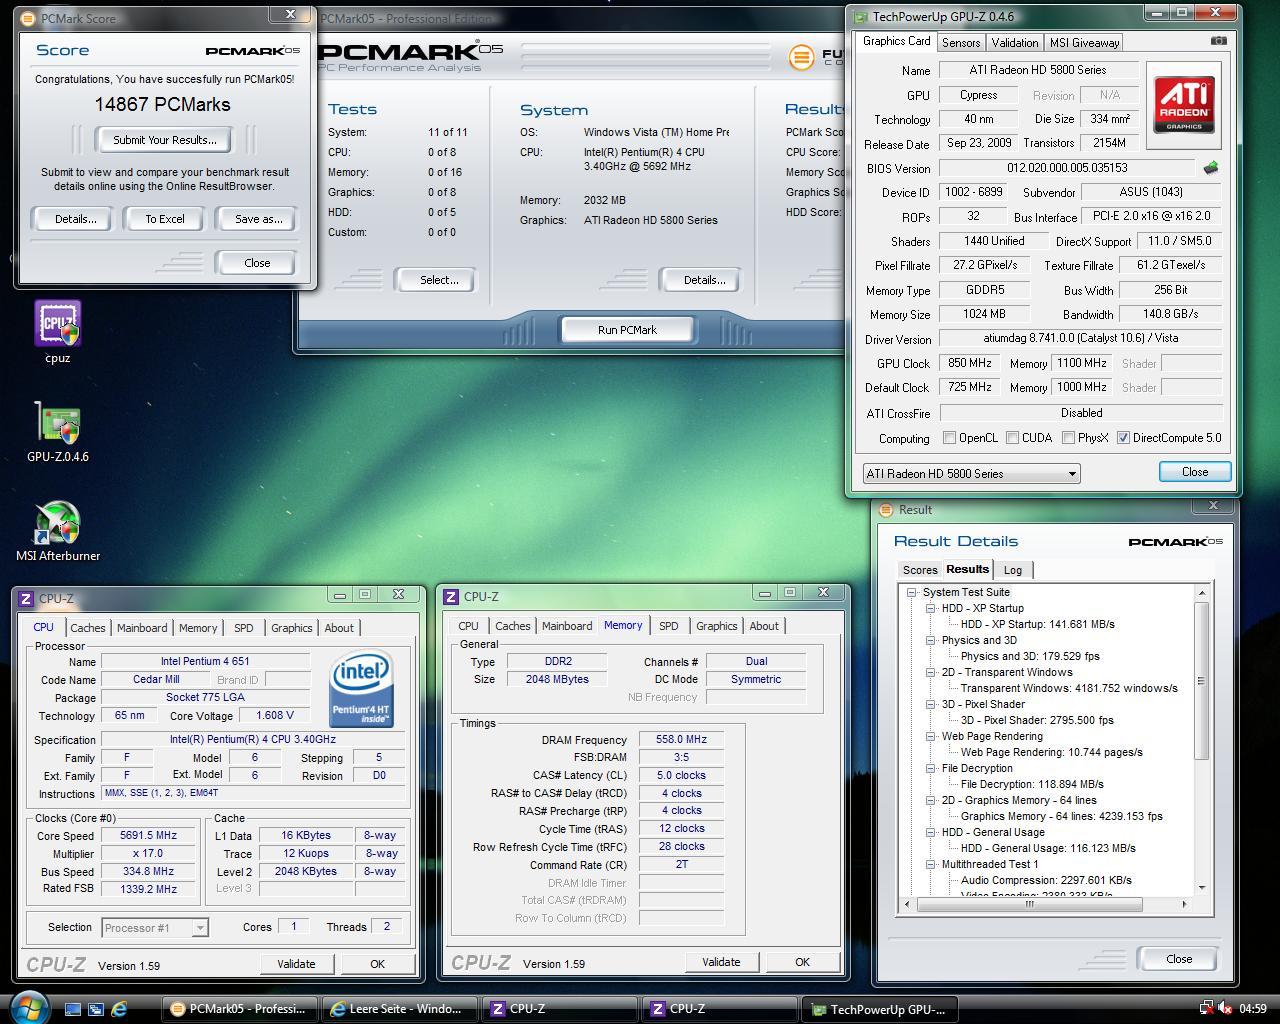Open the Log tab in Result window
This screenshot has width=1280, height=1024.
[1013, 570]
